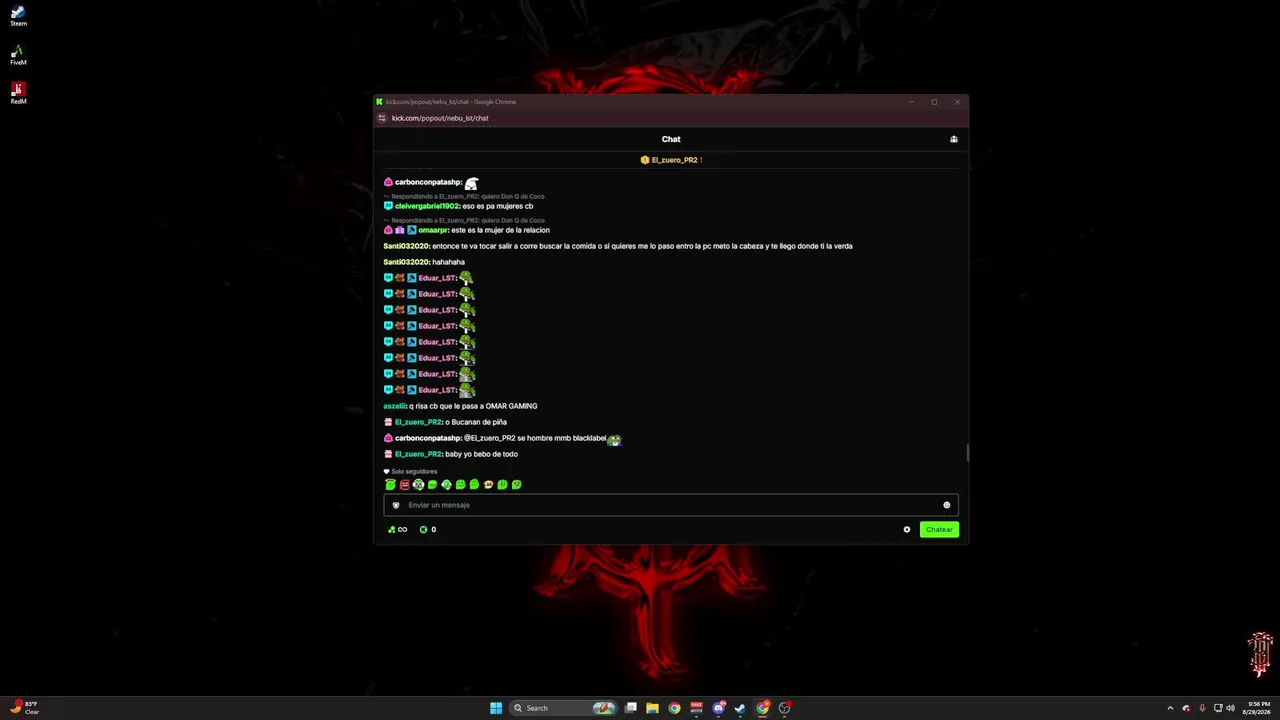Open username aszelii
1280x720 pixels.
(x=395, y=406)
